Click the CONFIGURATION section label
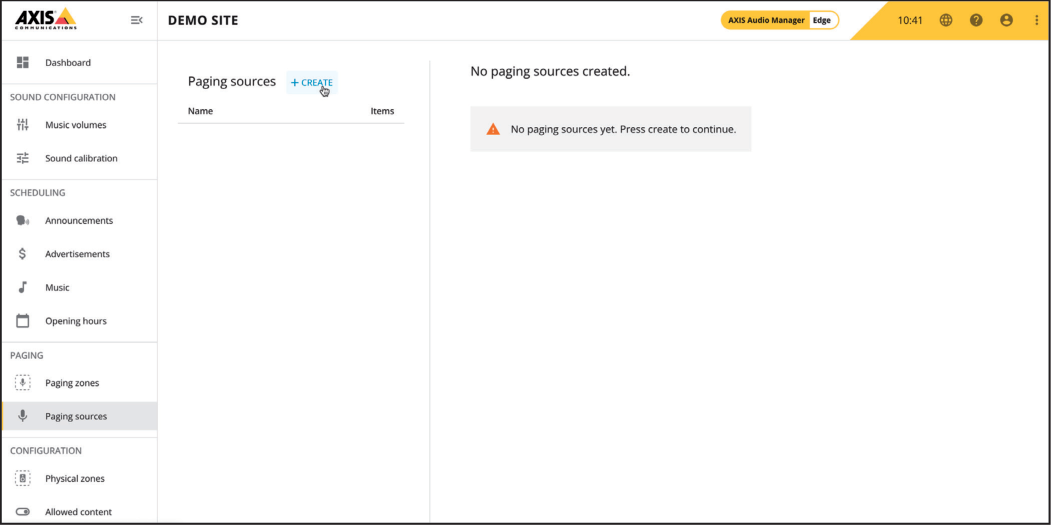 pyautogui.click(x=46, y=450)
